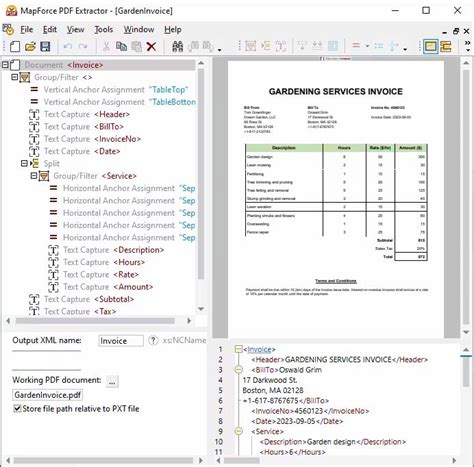Open the Window menu

pyautogui.click(x=139, y=30)
